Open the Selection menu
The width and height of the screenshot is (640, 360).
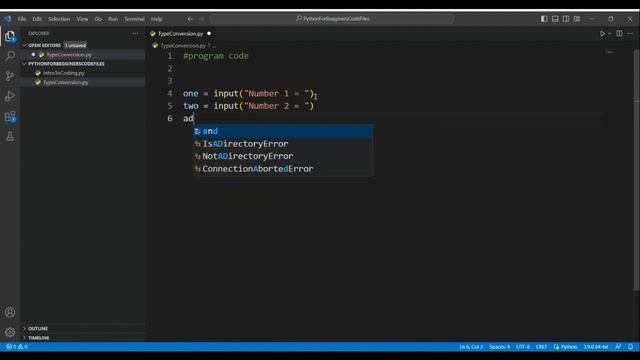[59, 19]
